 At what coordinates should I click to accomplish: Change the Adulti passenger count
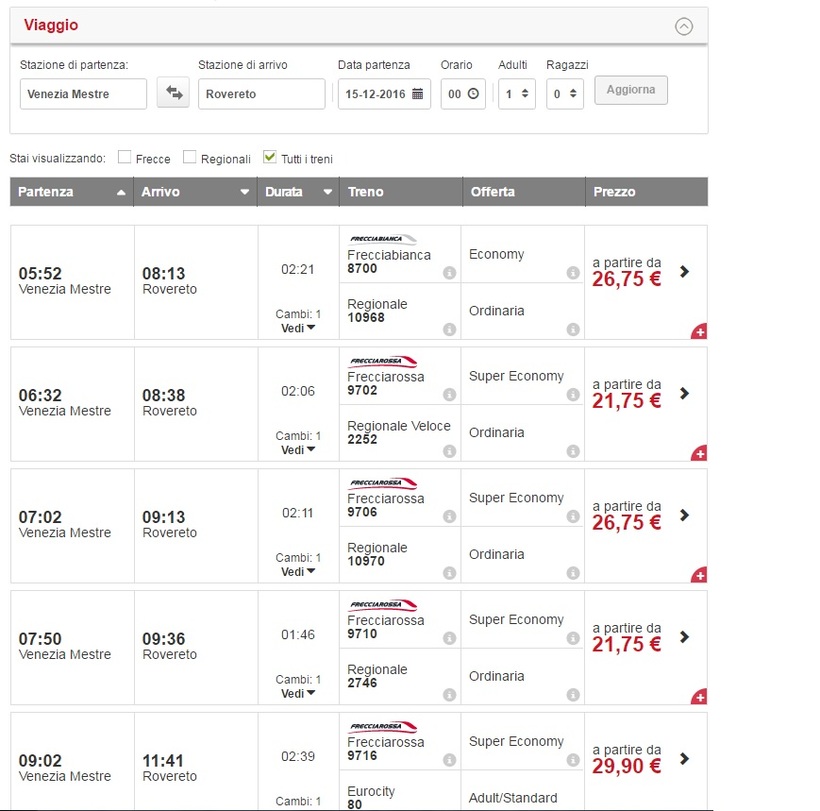(x=516, y=94)
